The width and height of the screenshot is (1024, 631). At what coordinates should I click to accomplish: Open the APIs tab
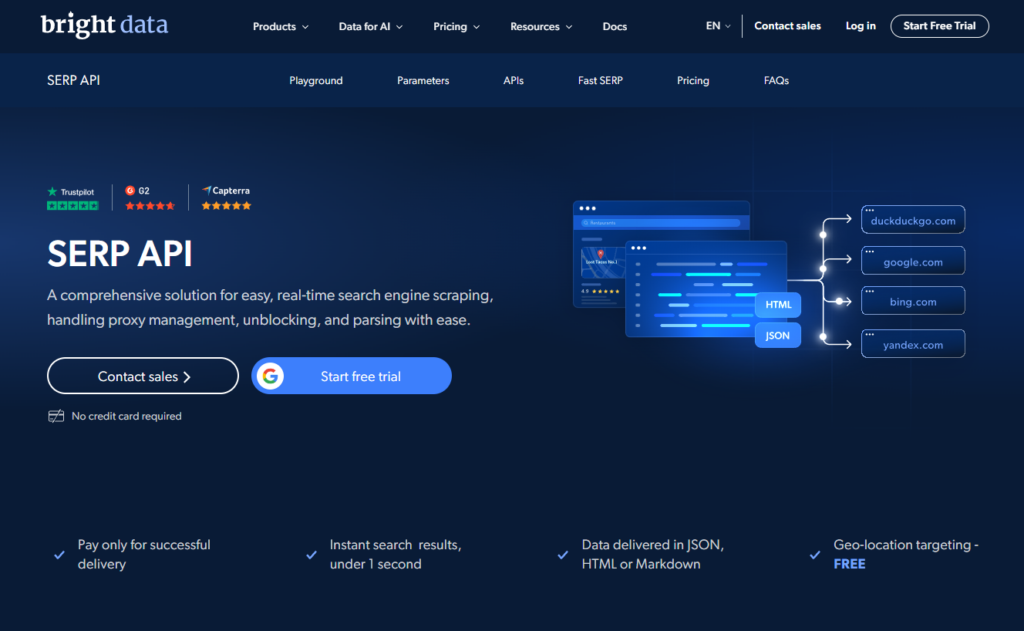[x=513, y=80]
